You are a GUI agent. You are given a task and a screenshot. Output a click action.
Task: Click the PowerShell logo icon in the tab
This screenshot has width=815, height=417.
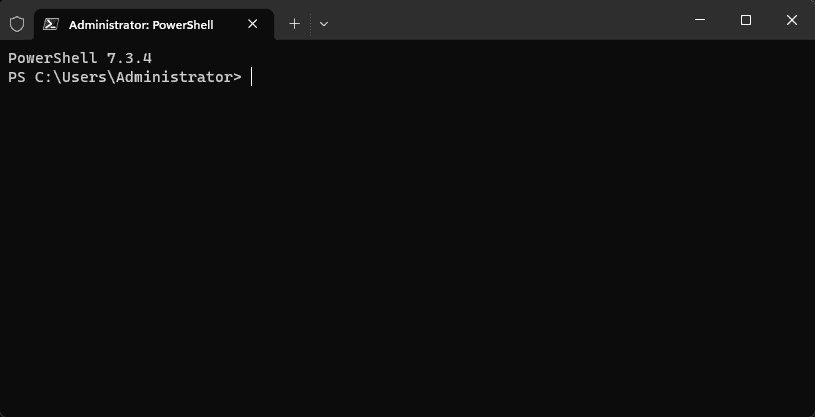tap(50, 24)
